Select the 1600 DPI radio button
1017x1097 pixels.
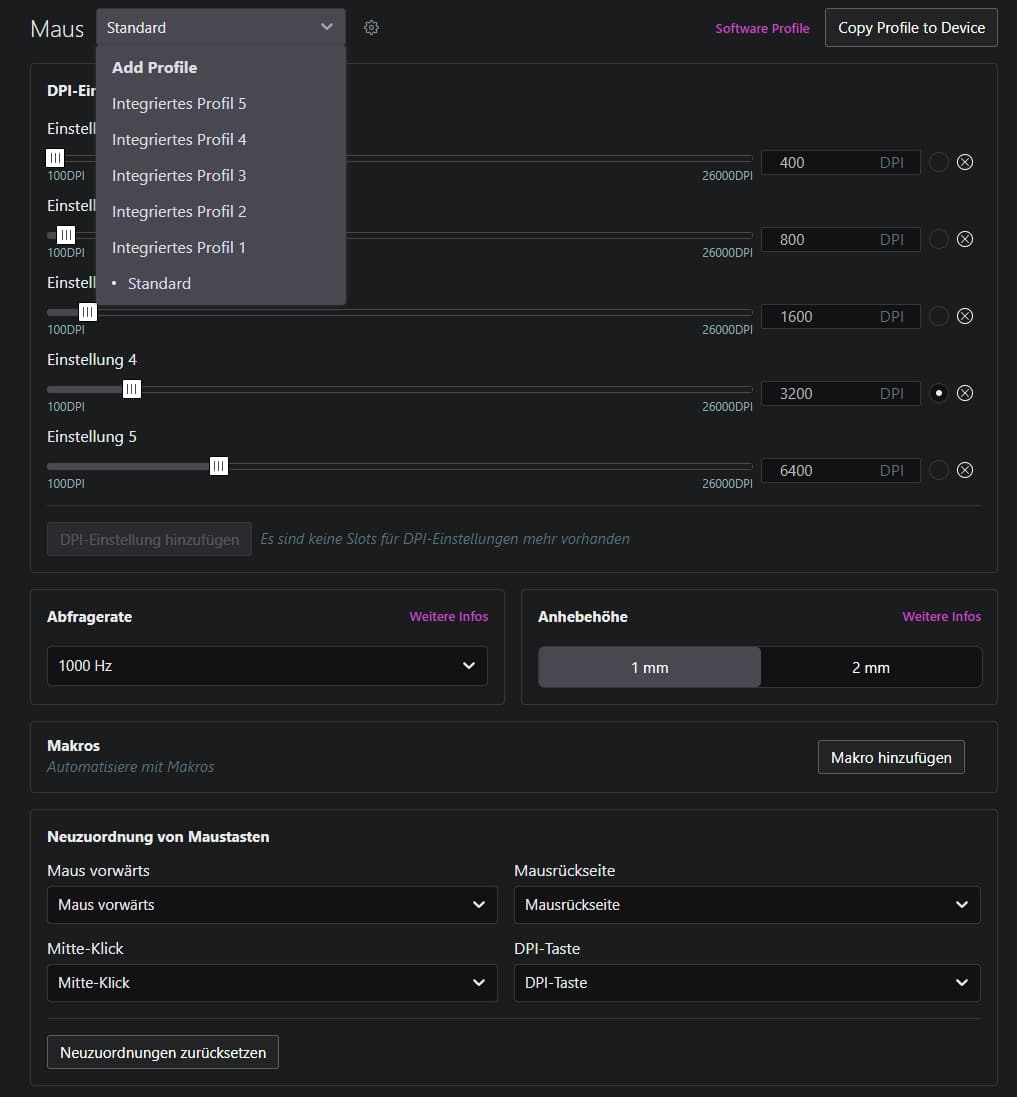coord(938,316)
